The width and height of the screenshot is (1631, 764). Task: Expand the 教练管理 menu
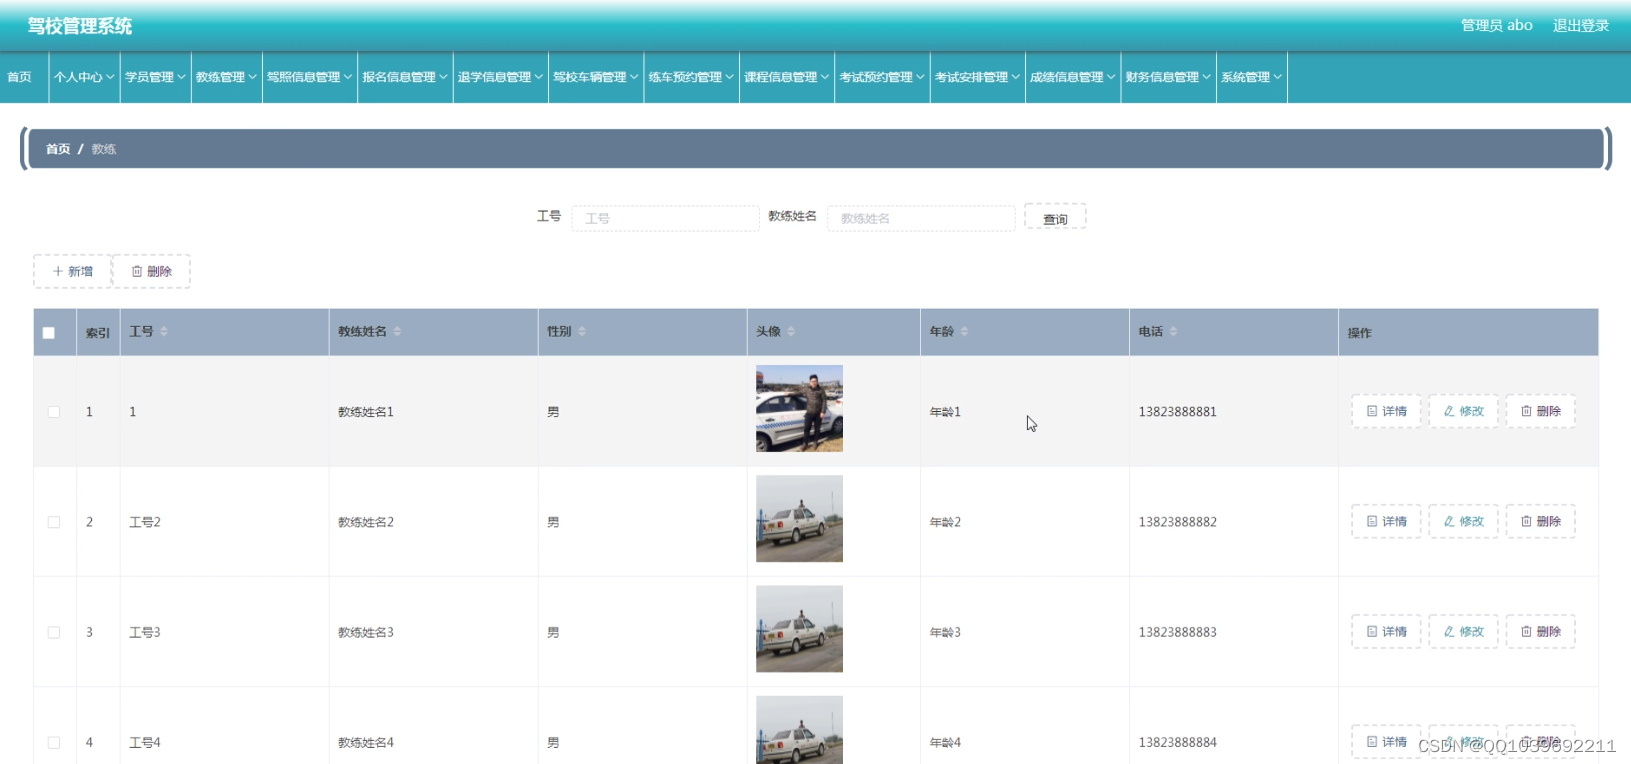coord(226,77)
